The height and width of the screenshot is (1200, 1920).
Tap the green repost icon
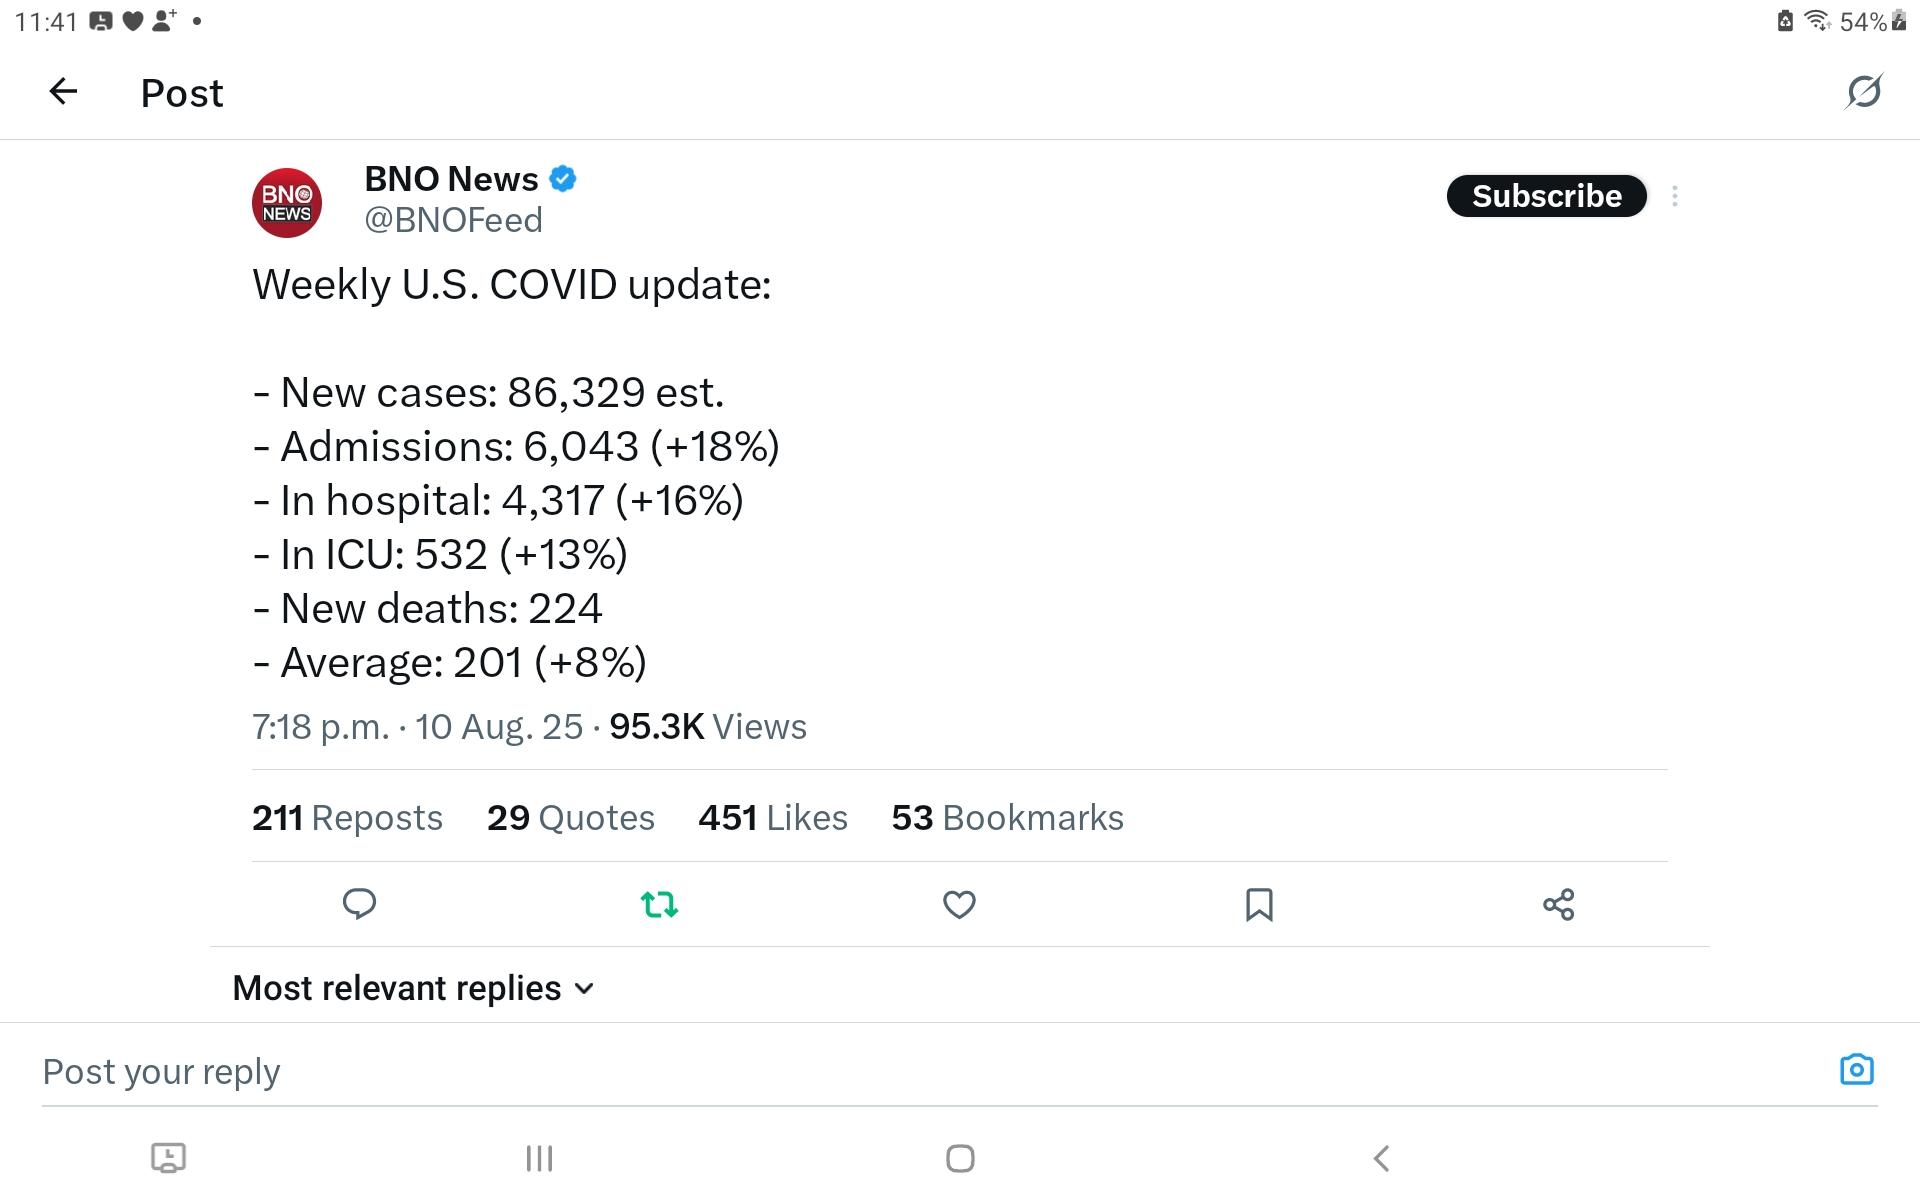tap(659, 904)
